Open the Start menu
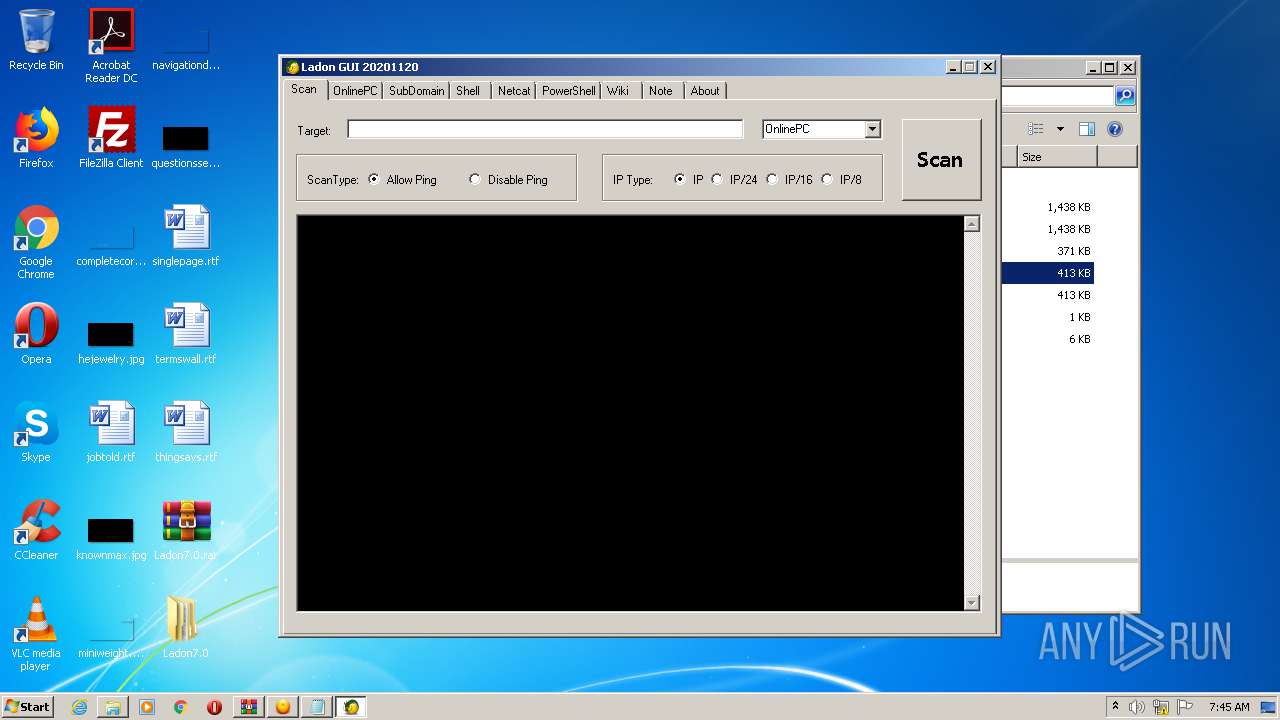The height and width of the screenshot is (720, 1280). click(x=27, y=707)
